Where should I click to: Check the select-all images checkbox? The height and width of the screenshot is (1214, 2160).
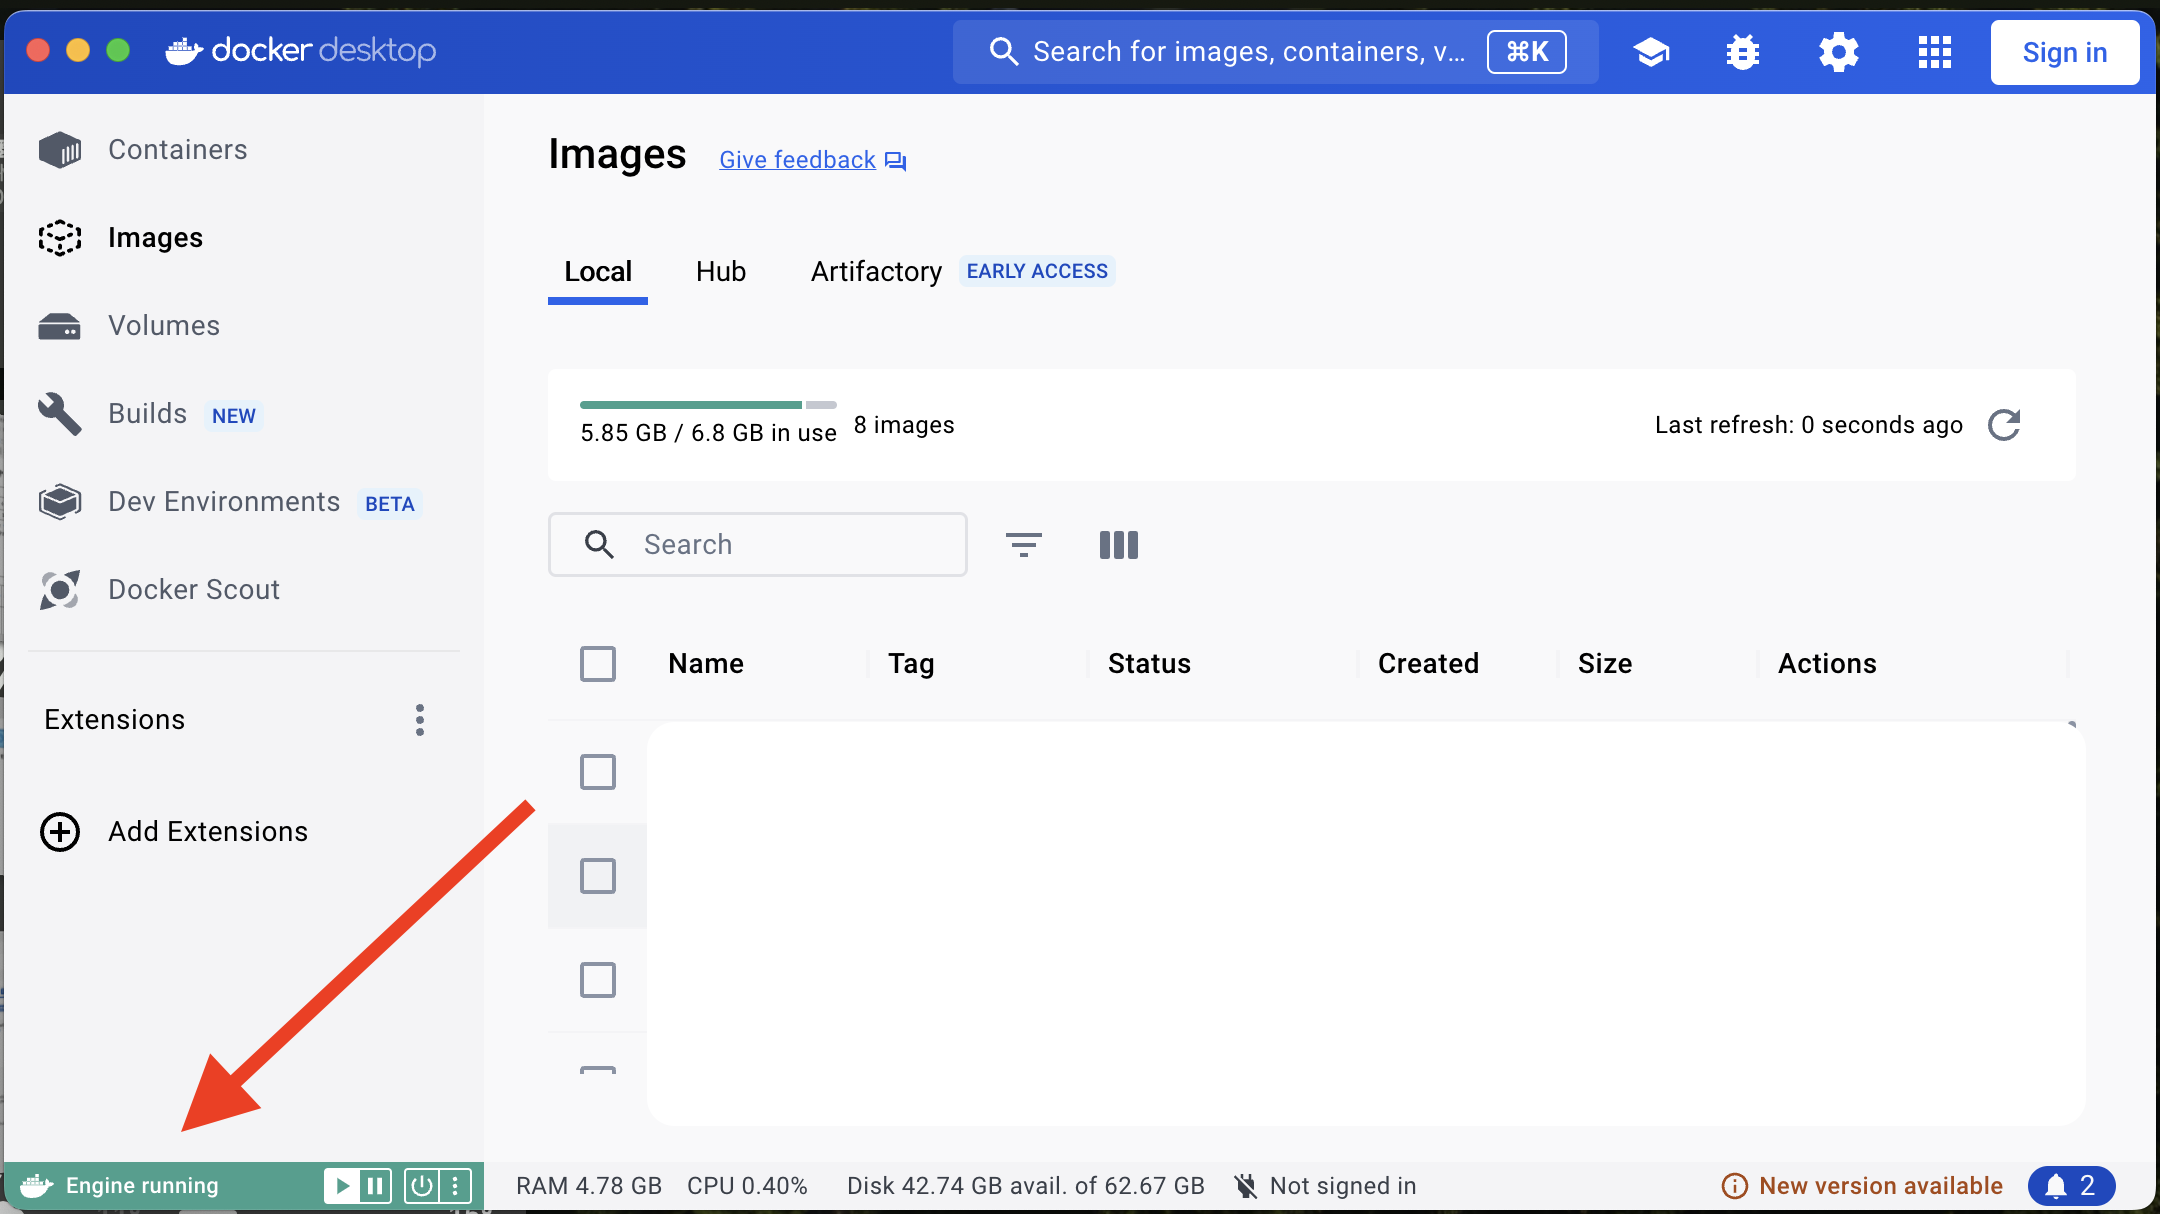point(597,663)
